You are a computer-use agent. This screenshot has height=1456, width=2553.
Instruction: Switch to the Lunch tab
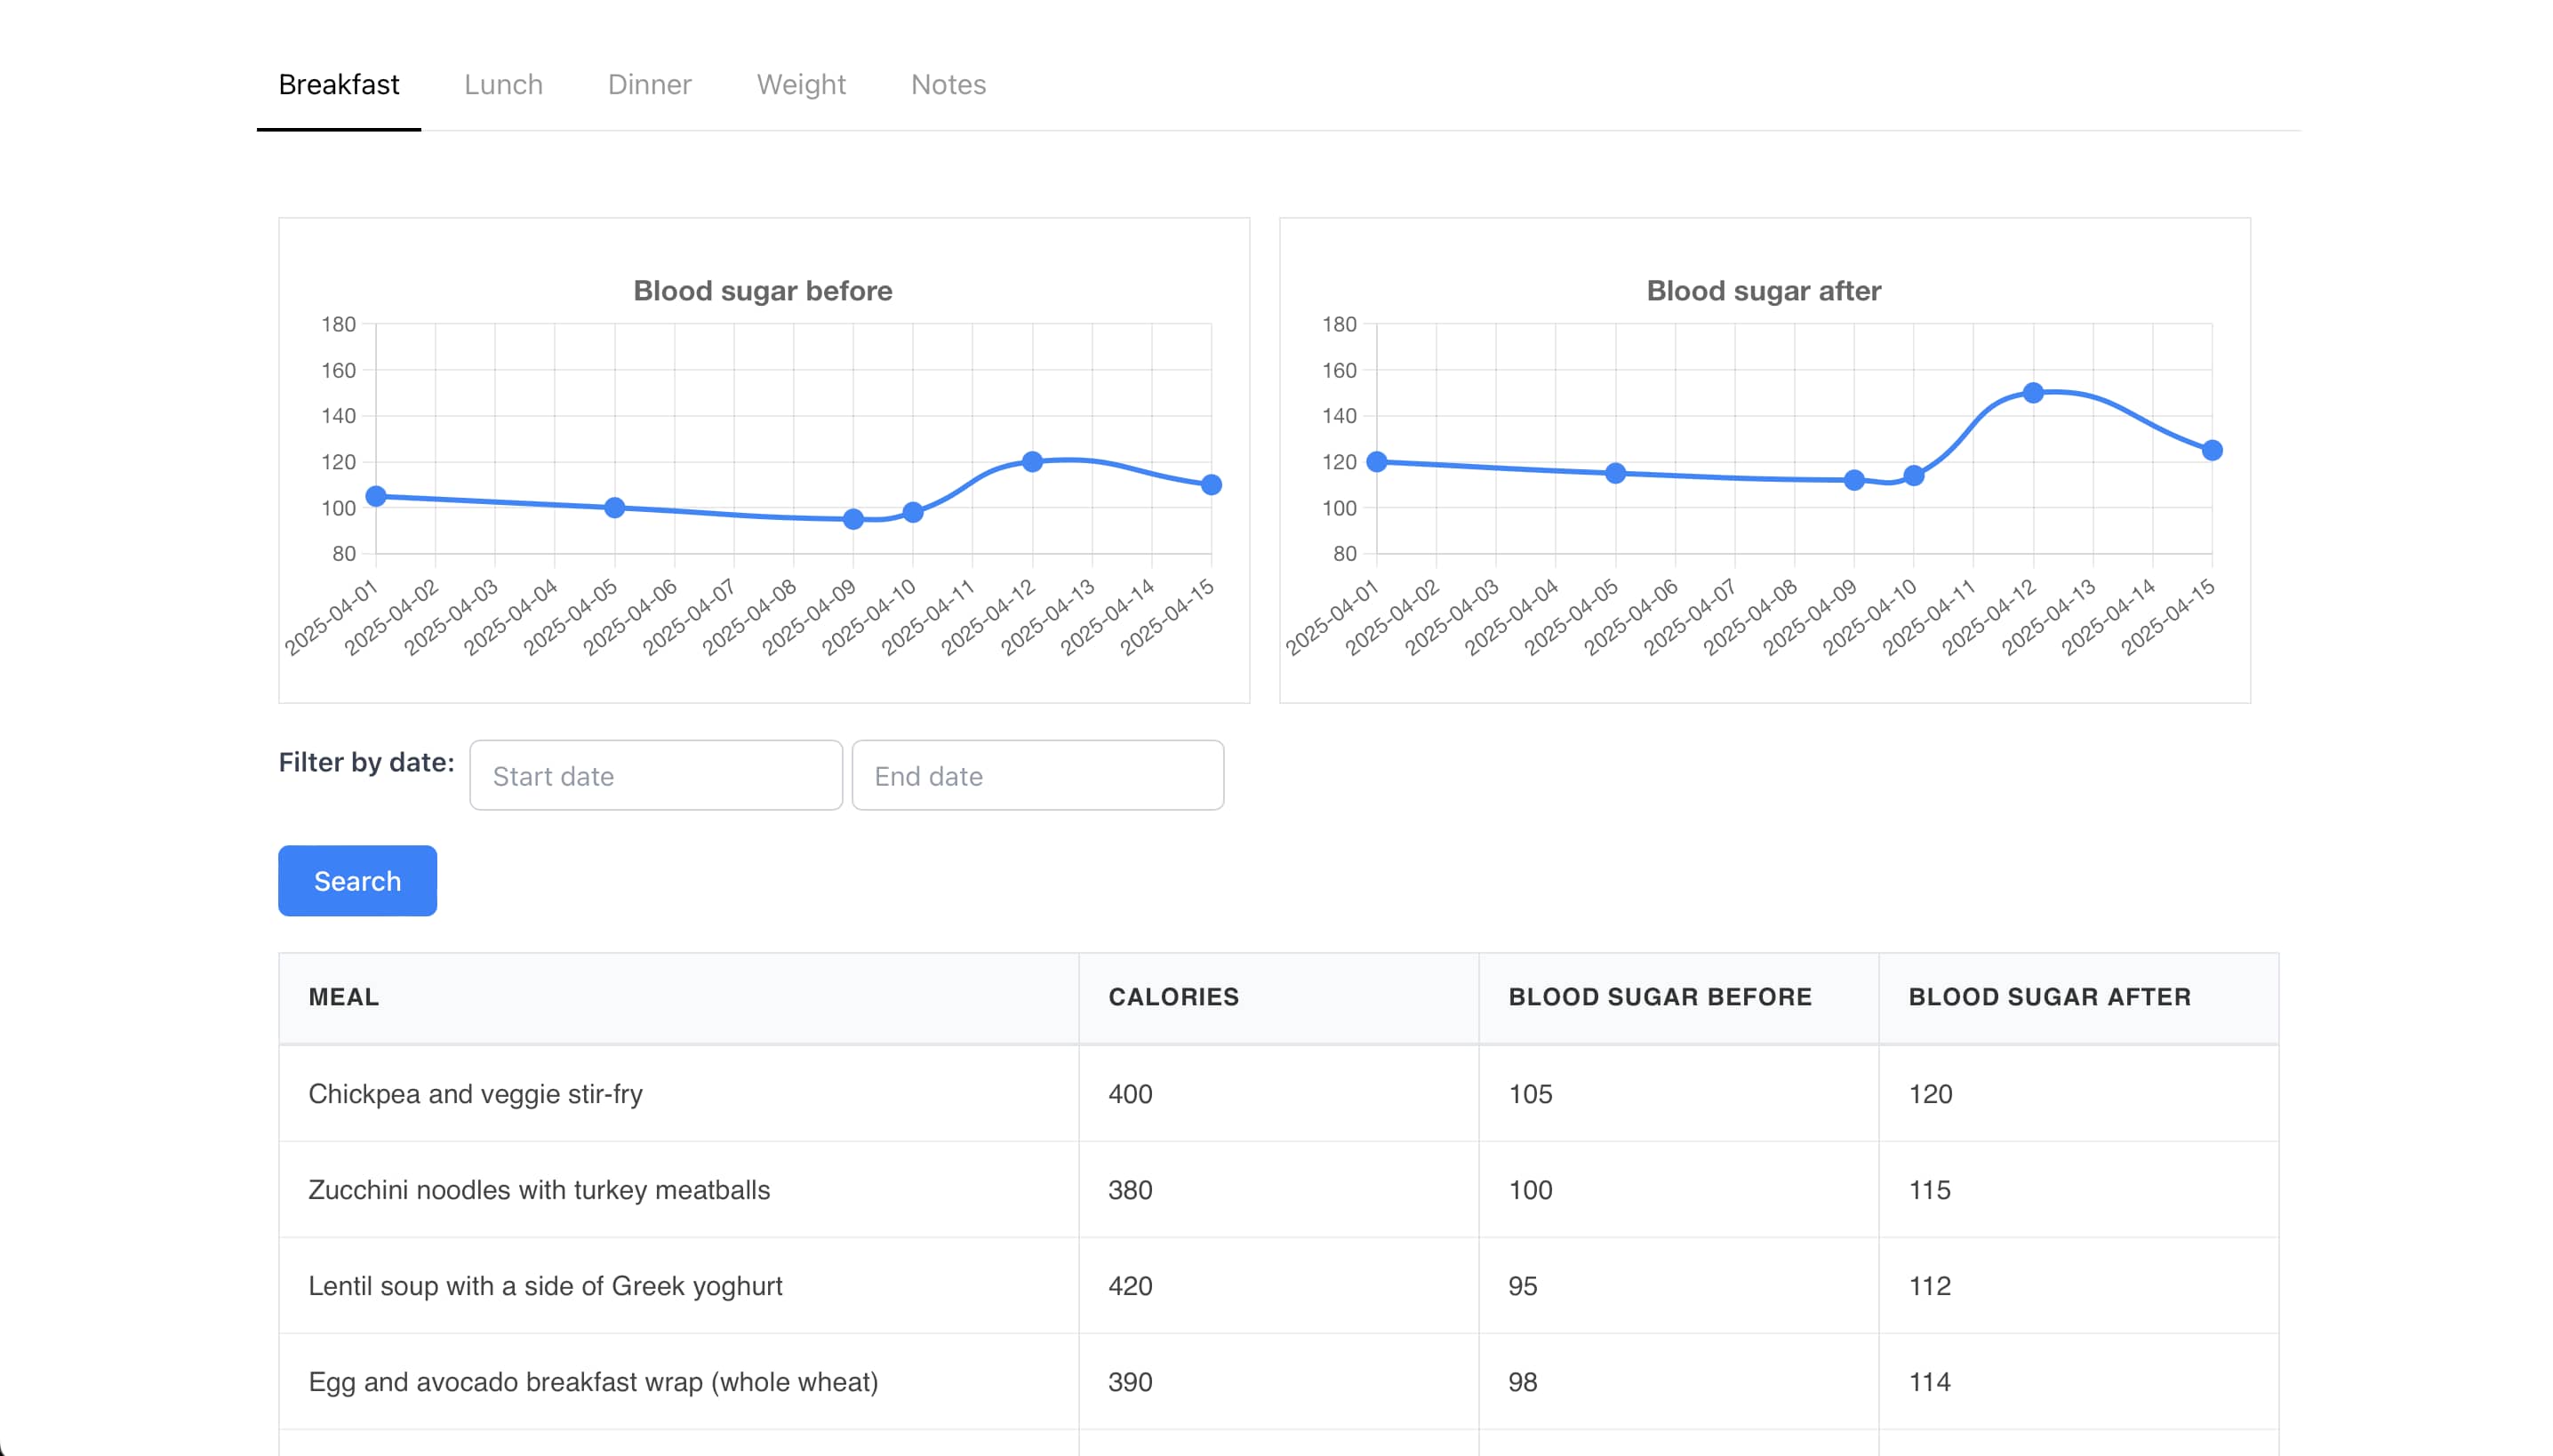[x=503, y=85]
